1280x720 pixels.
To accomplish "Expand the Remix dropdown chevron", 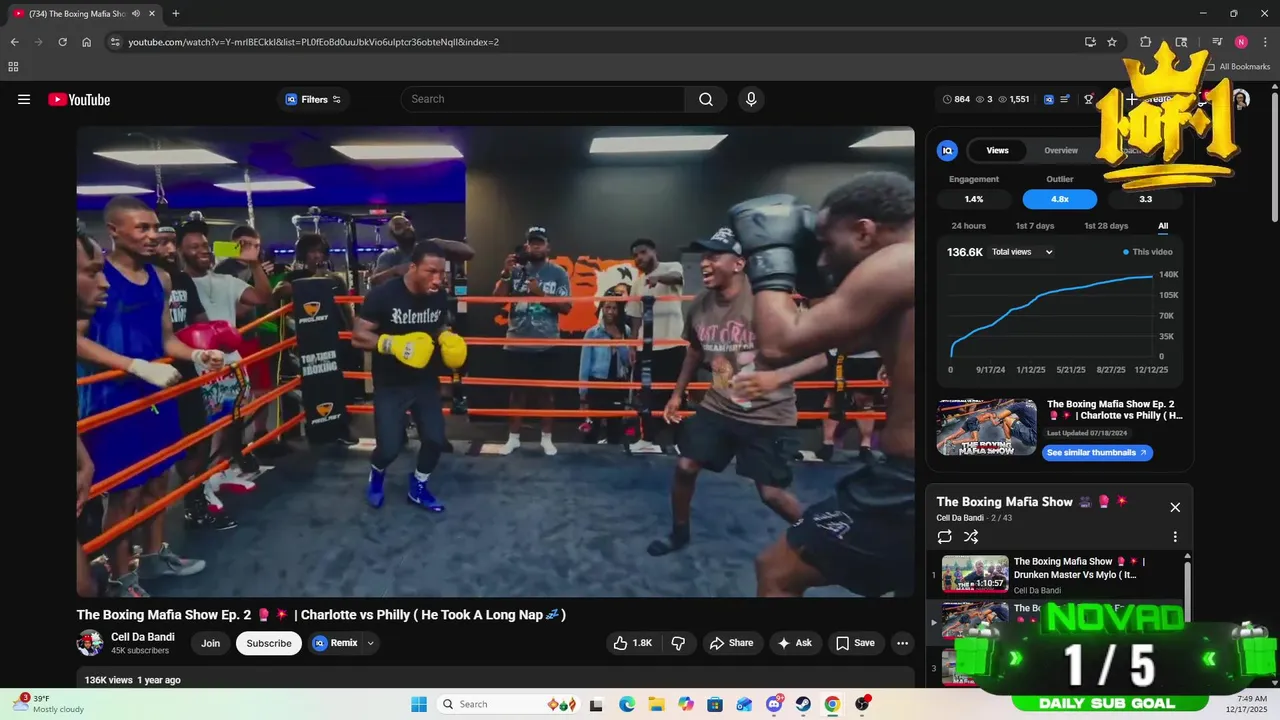I will tap(370, 643).
